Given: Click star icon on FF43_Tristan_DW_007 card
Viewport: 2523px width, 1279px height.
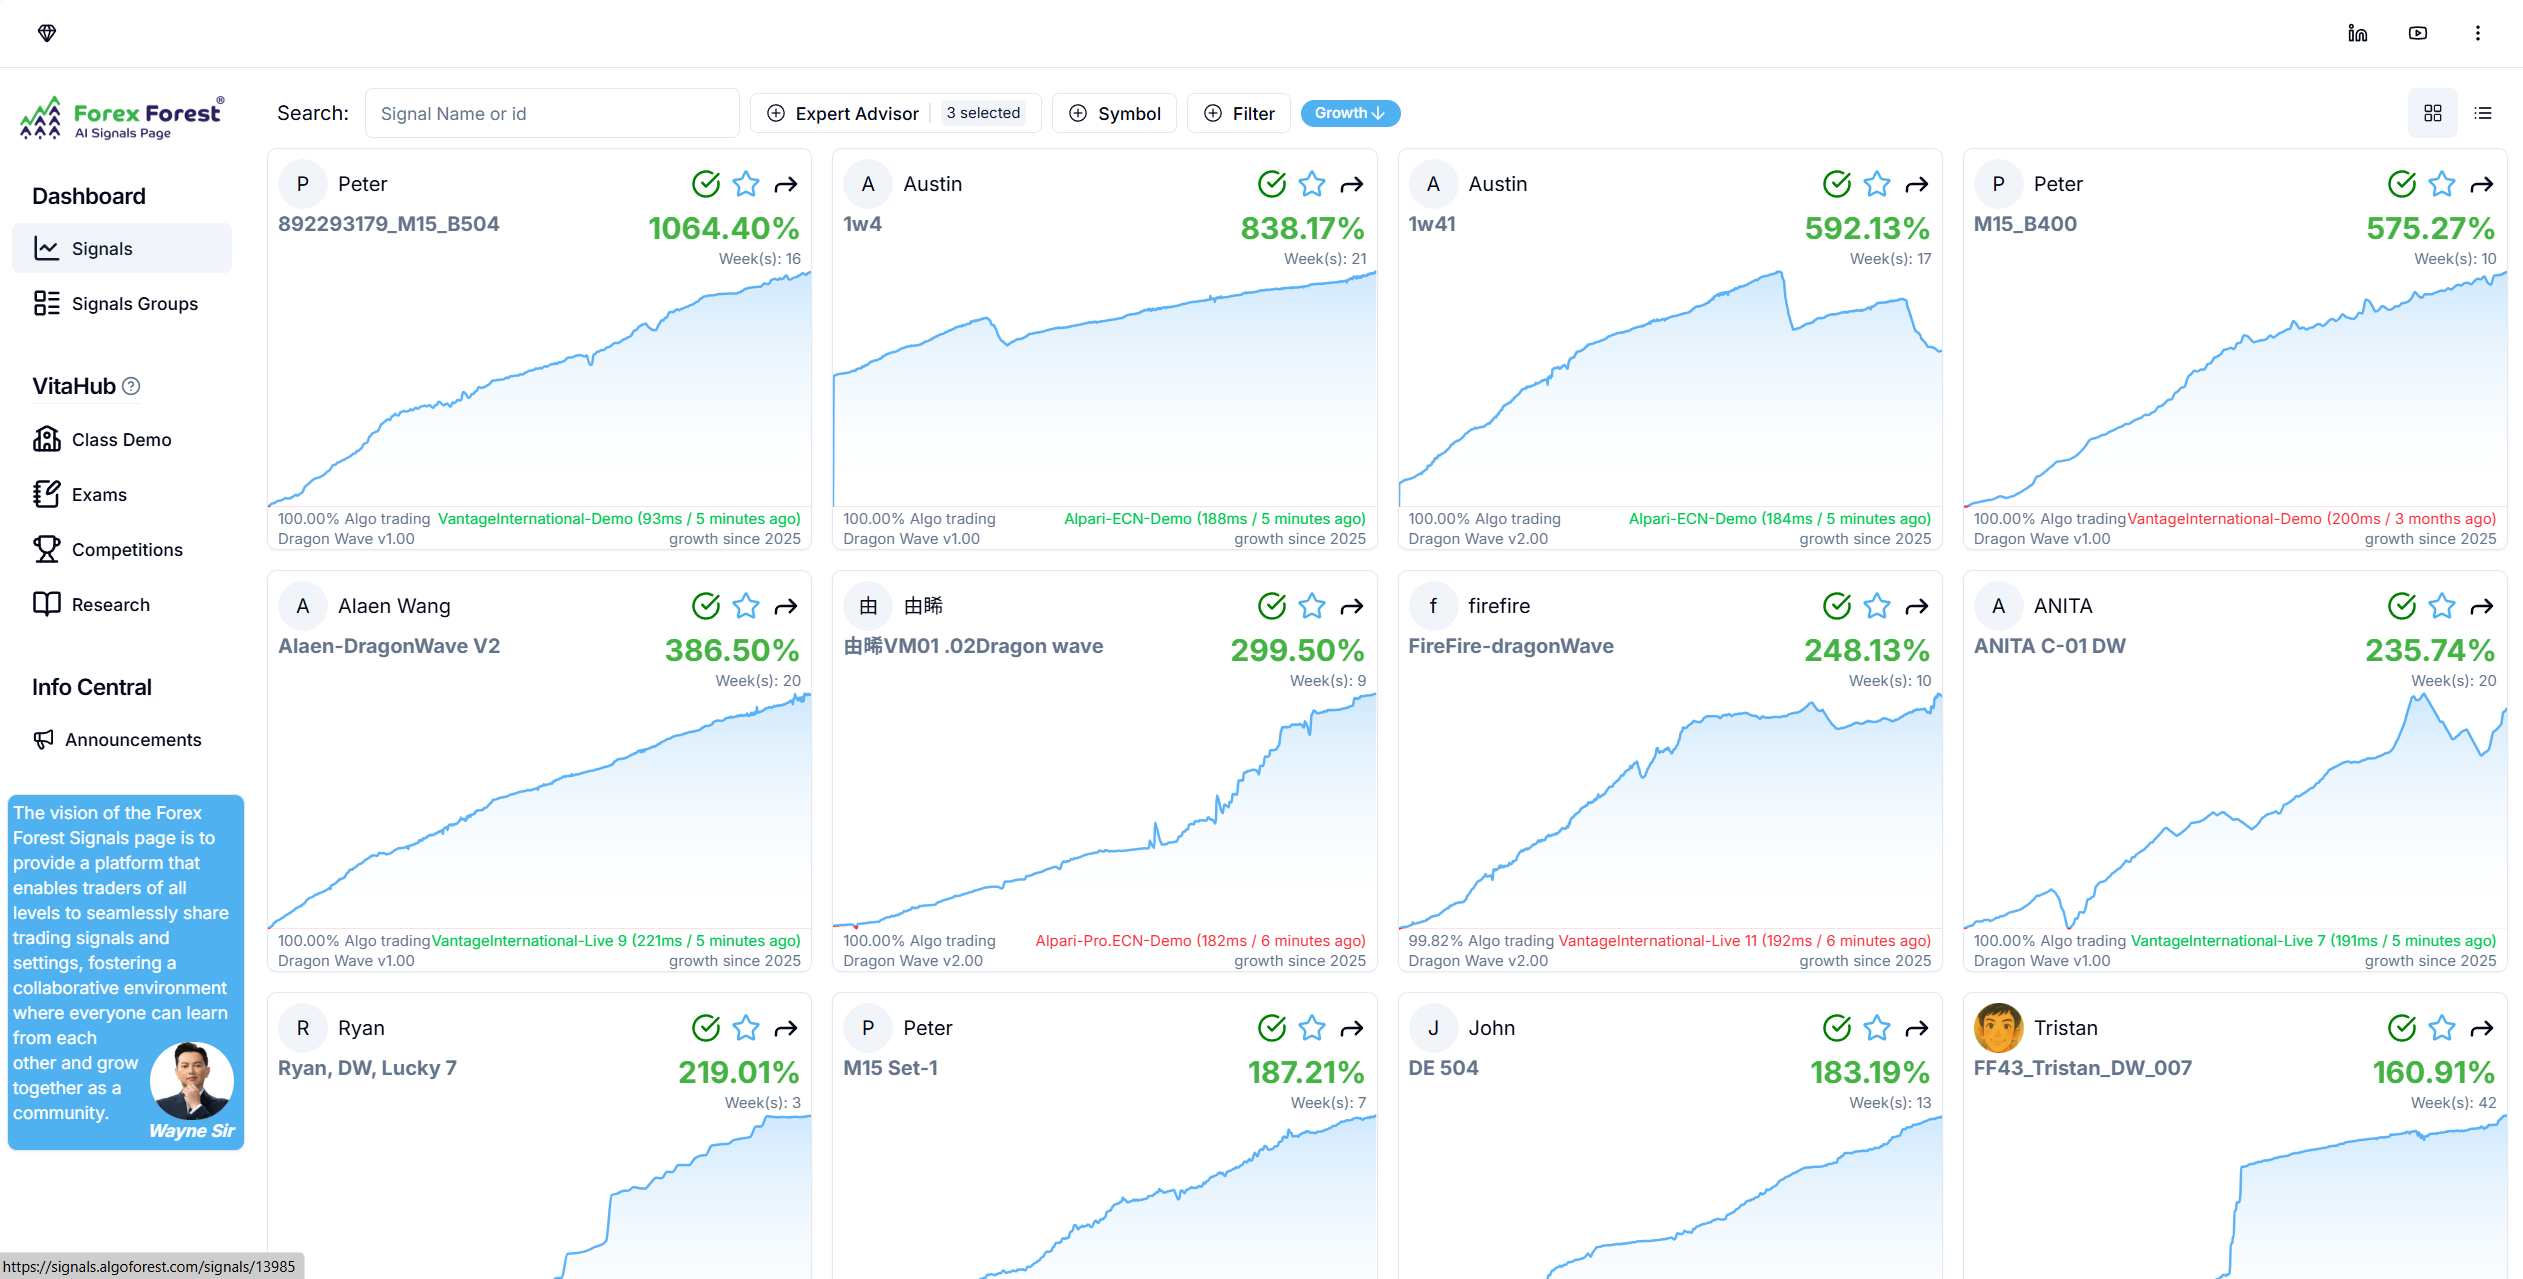Looking at the screenshot, I should (x=2442, y=1028).
